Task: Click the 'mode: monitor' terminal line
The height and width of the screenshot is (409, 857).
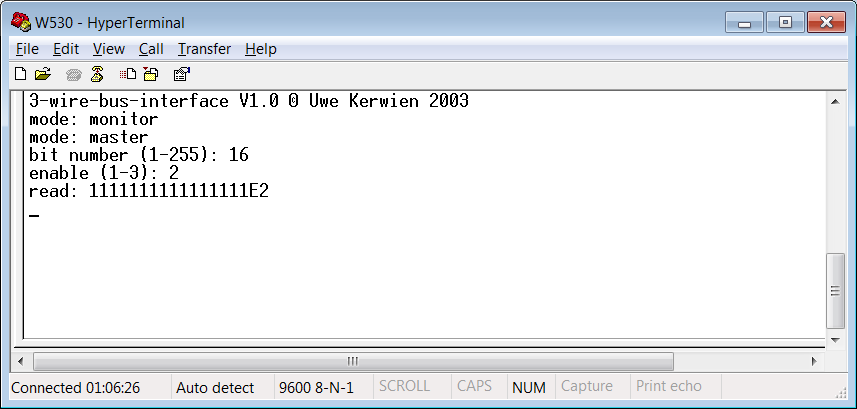Action: pyautogui.click(x=93, y=119)
